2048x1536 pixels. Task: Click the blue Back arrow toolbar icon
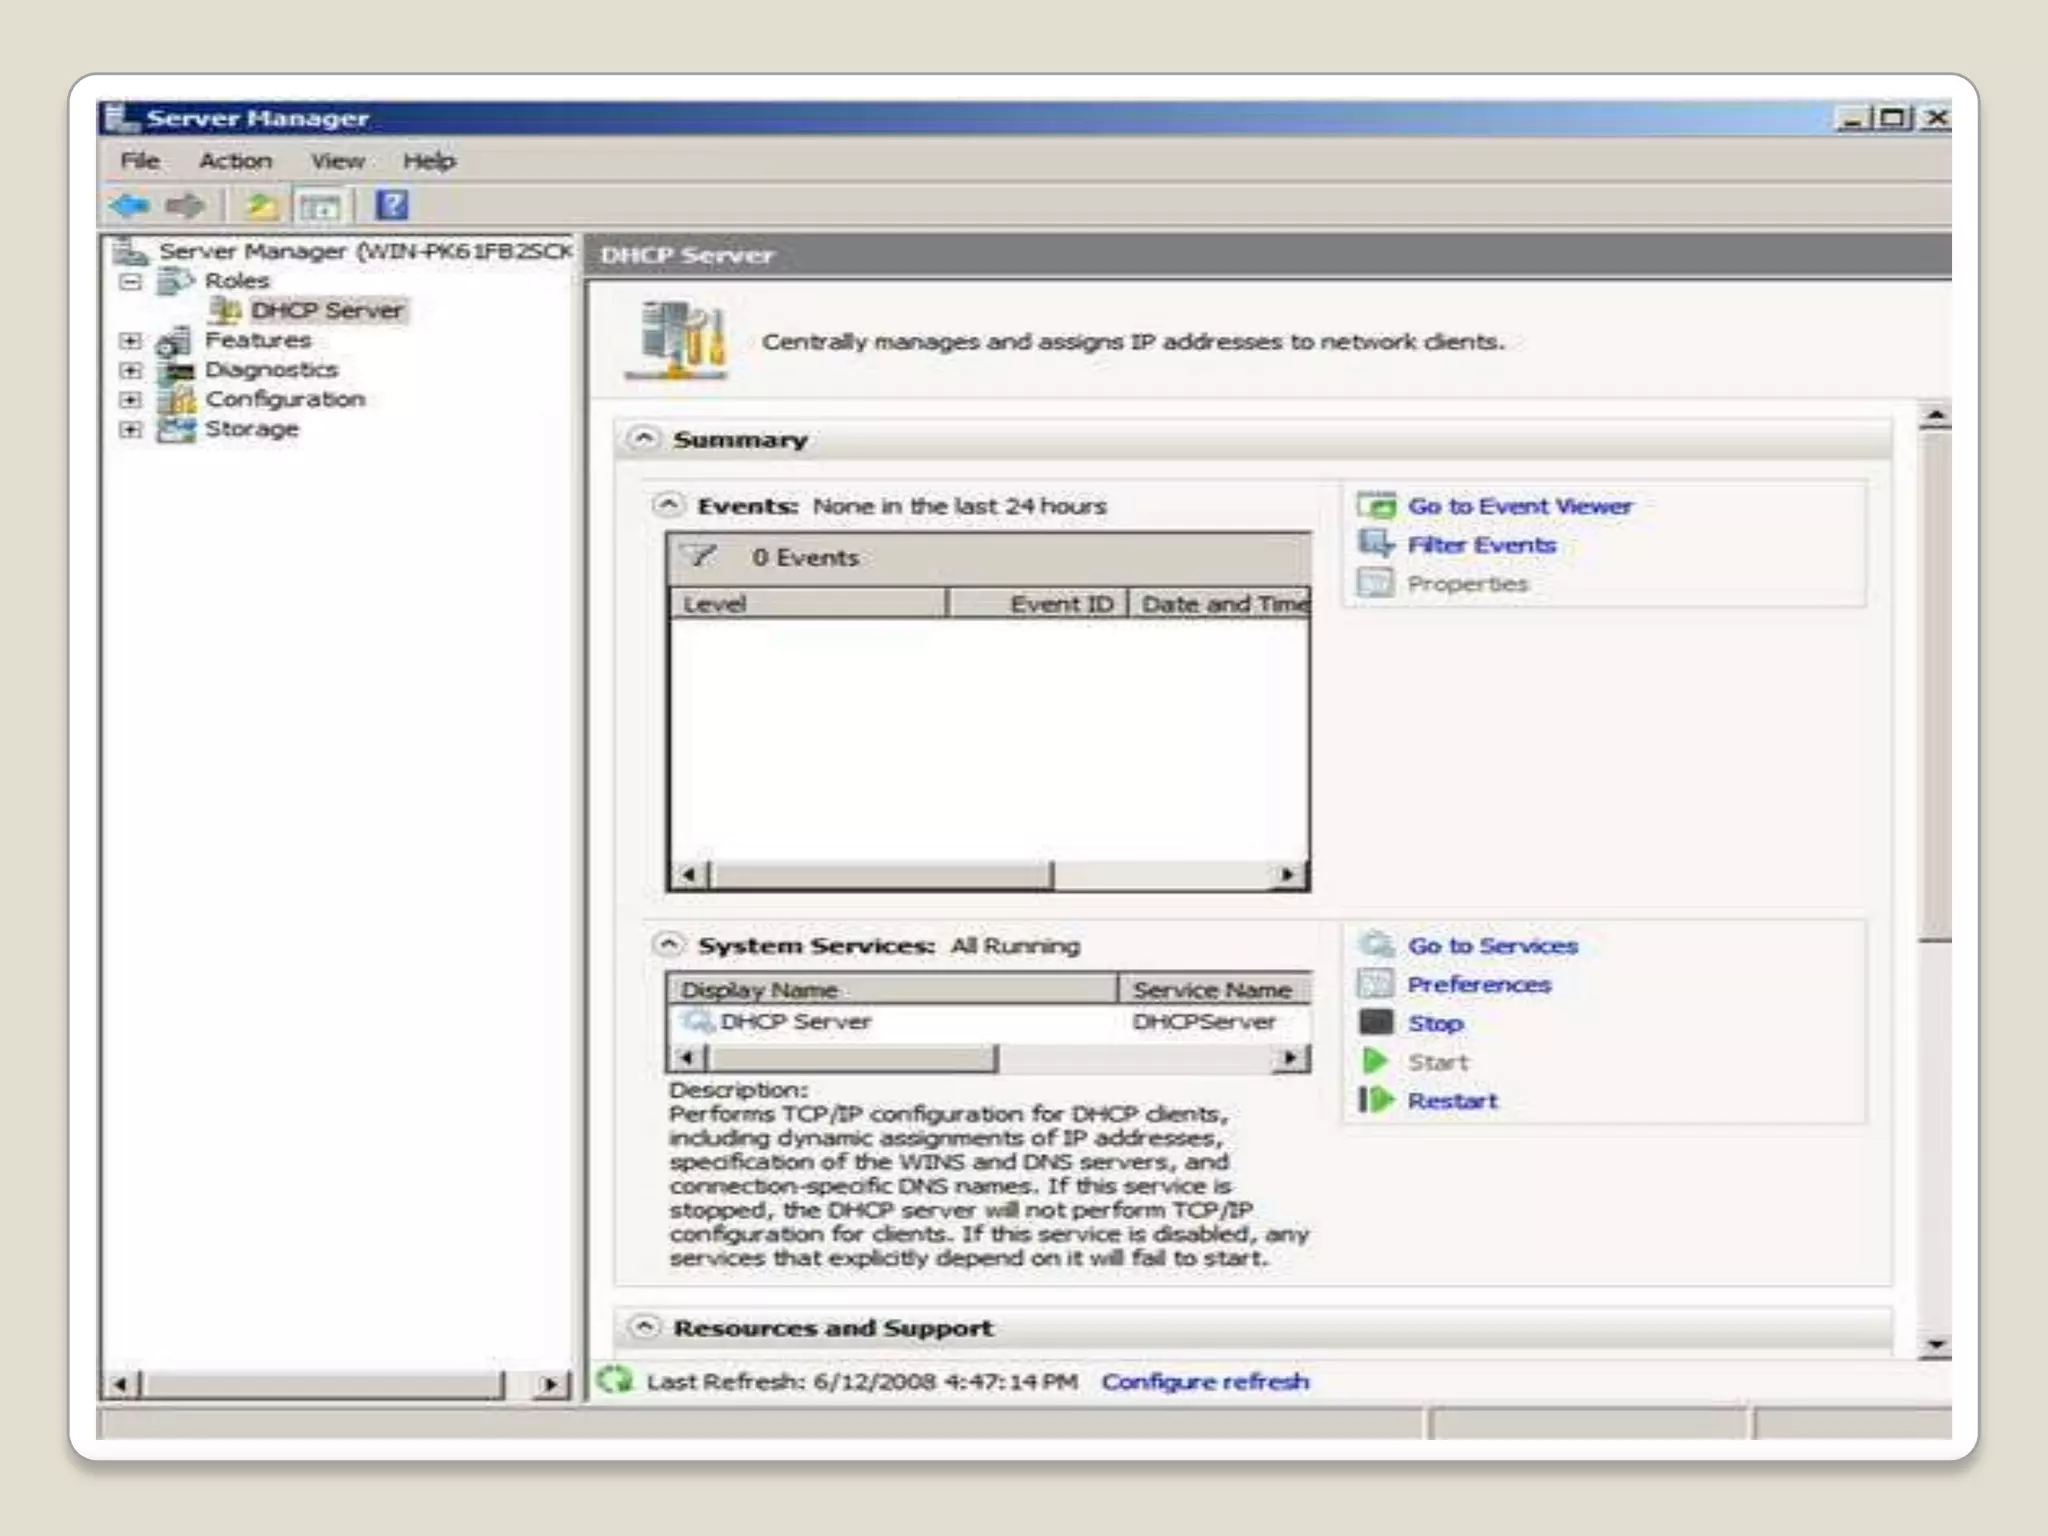129,206
